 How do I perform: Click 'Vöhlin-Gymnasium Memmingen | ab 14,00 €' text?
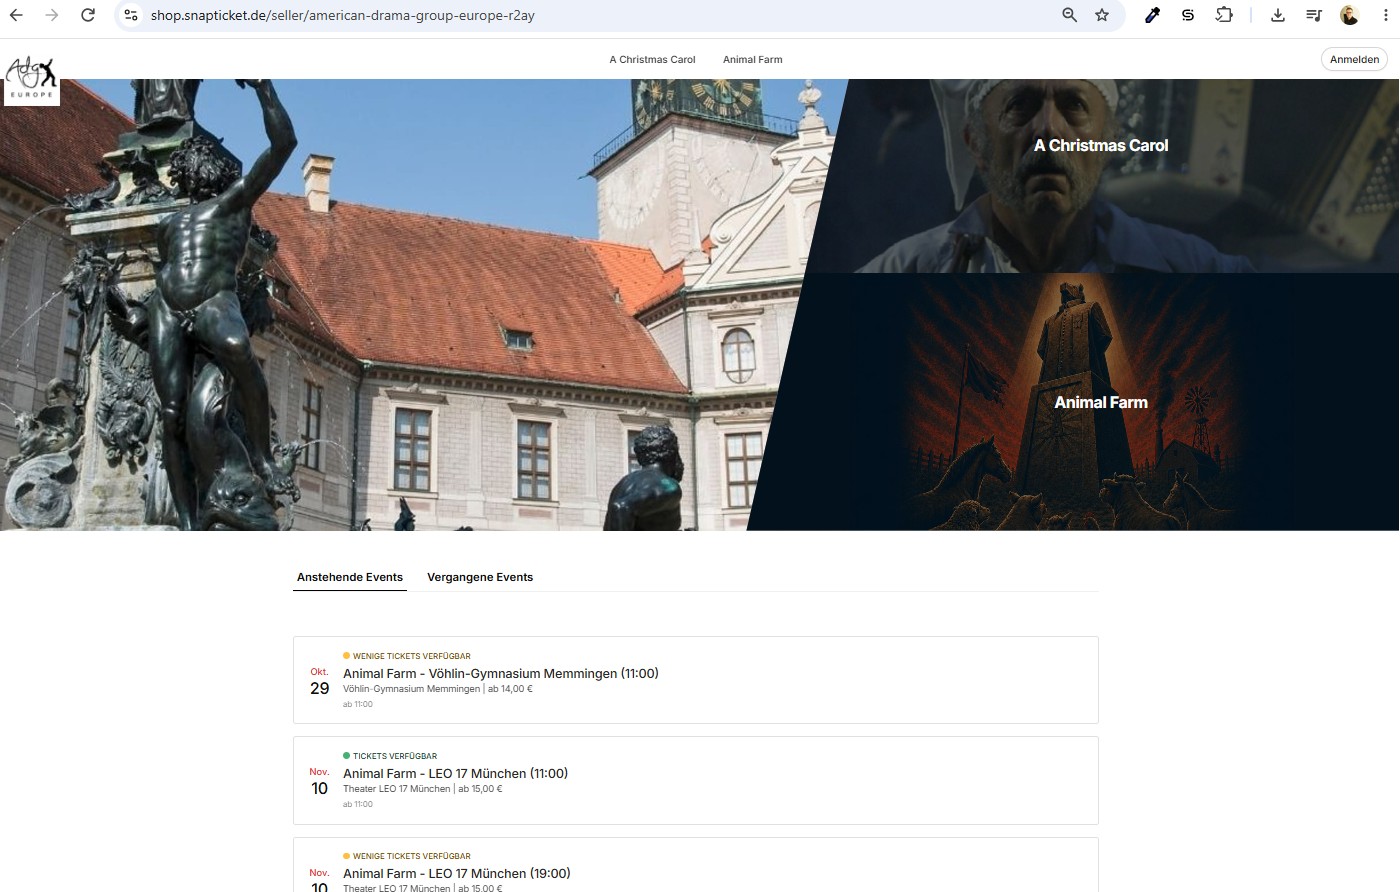click(x=438, y=689)
